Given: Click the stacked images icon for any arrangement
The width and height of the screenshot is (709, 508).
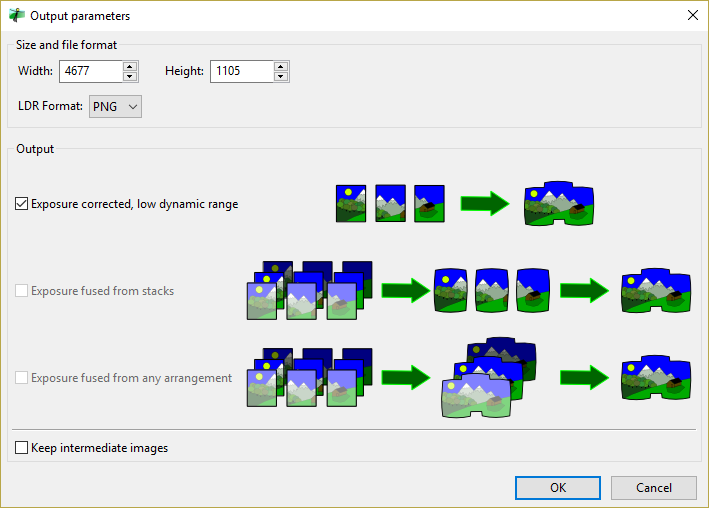Looking at the screenshot, I should pos(309,377).
